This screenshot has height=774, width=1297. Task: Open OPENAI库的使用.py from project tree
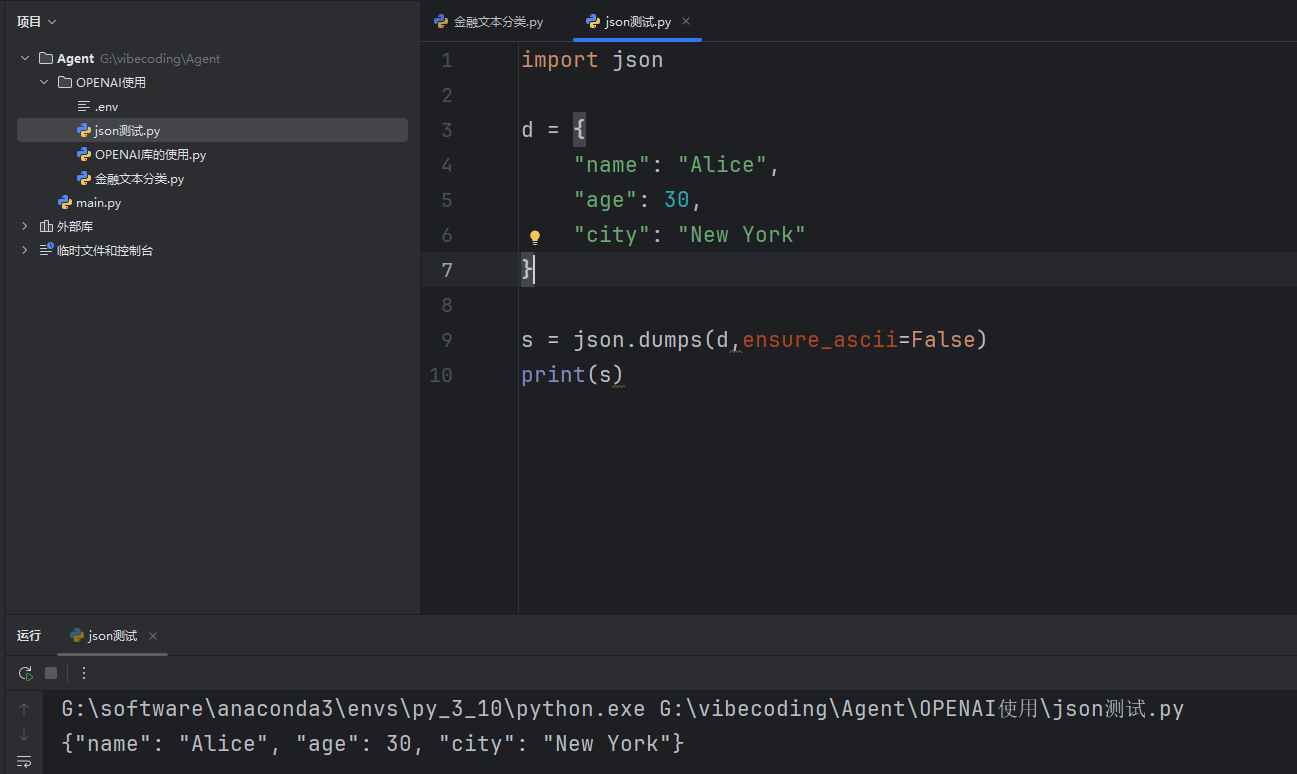coord(150,154)
